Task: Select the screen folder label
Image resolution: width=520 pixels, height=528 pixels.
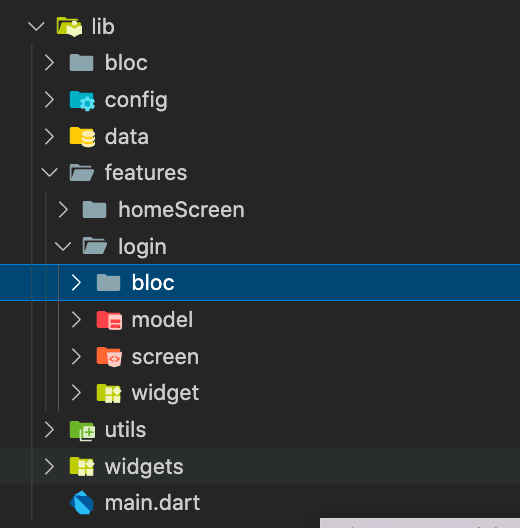Action: (x=165, y=357)
